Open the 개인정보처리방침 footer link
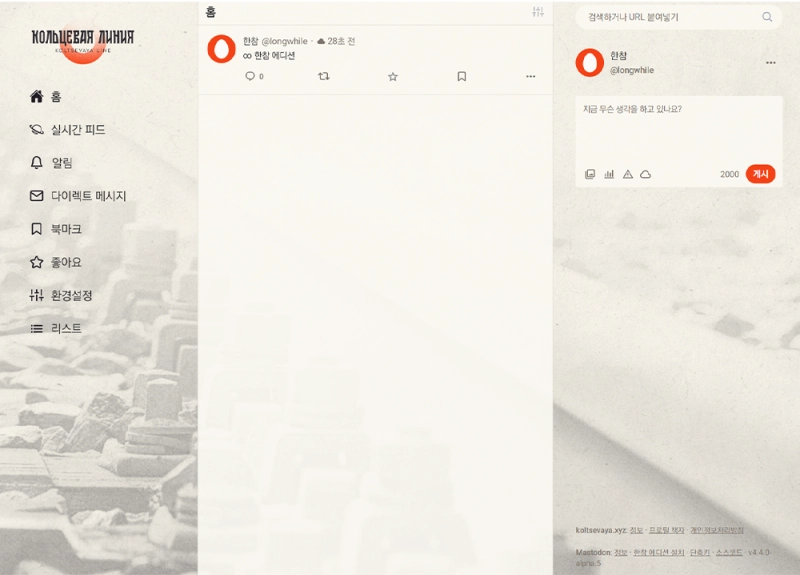The height and width of the screenshot is (575, 800). [x=717, y=530]
